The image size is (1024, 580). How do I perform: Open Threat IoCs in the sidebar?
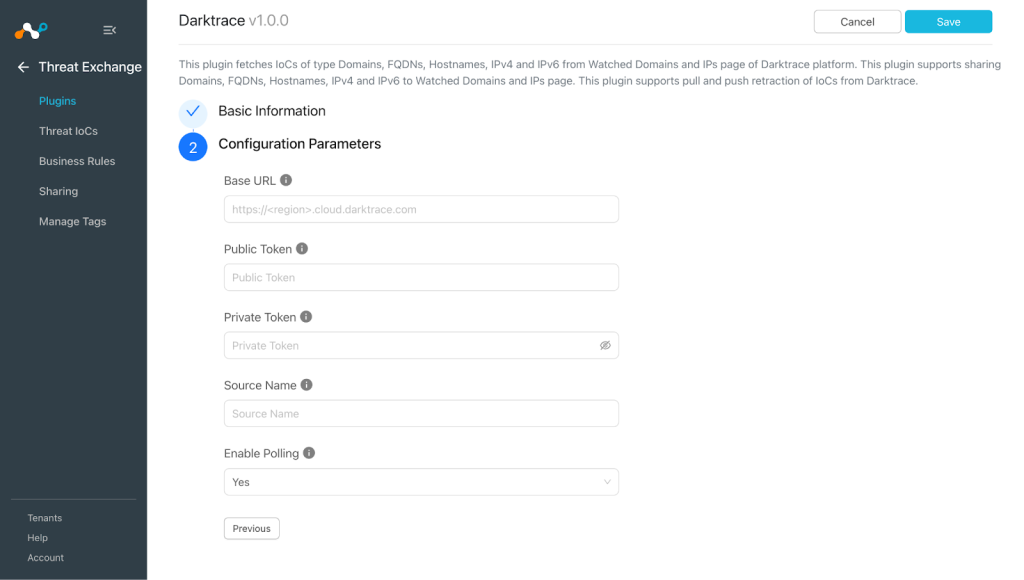click(68, 131)
